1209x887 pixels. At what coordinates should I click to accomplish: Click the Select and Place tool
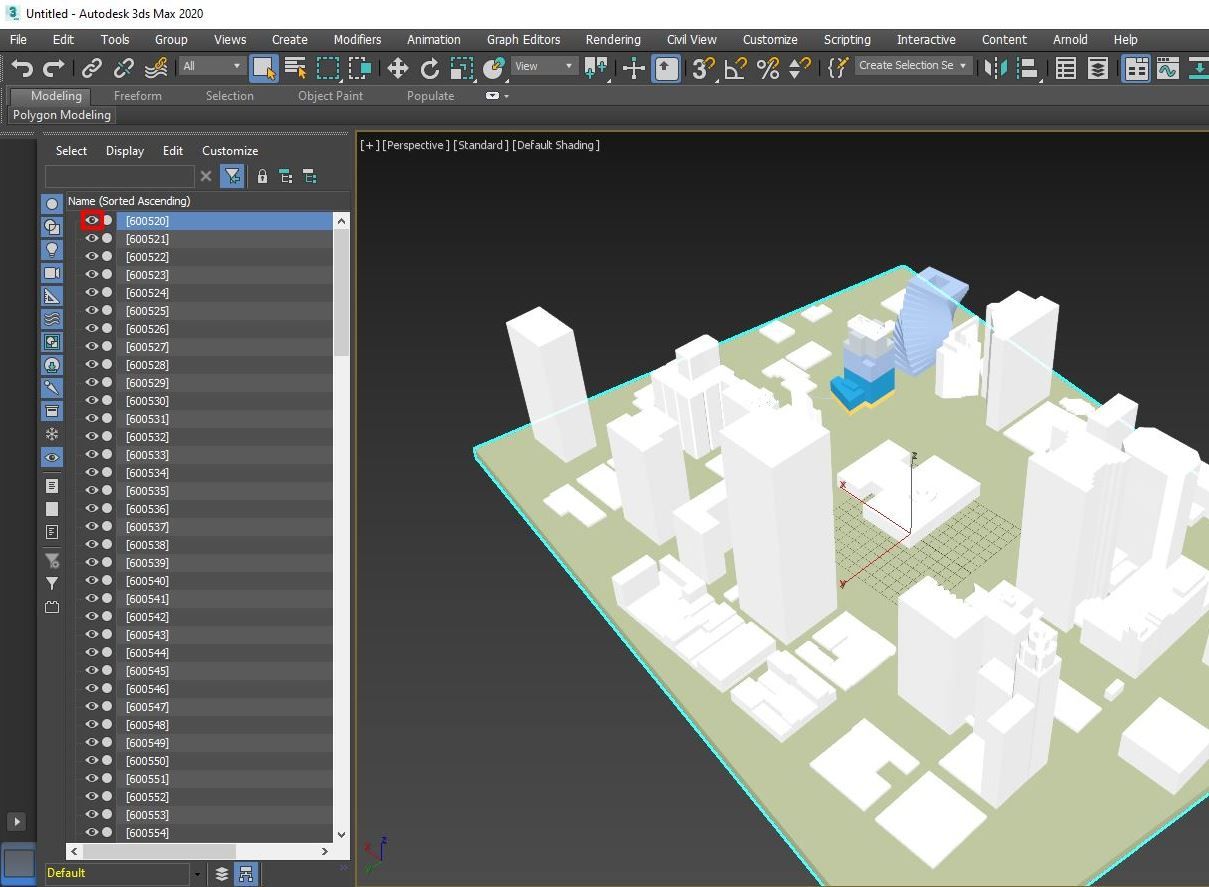pyautogui.click(x=494, y=67)
